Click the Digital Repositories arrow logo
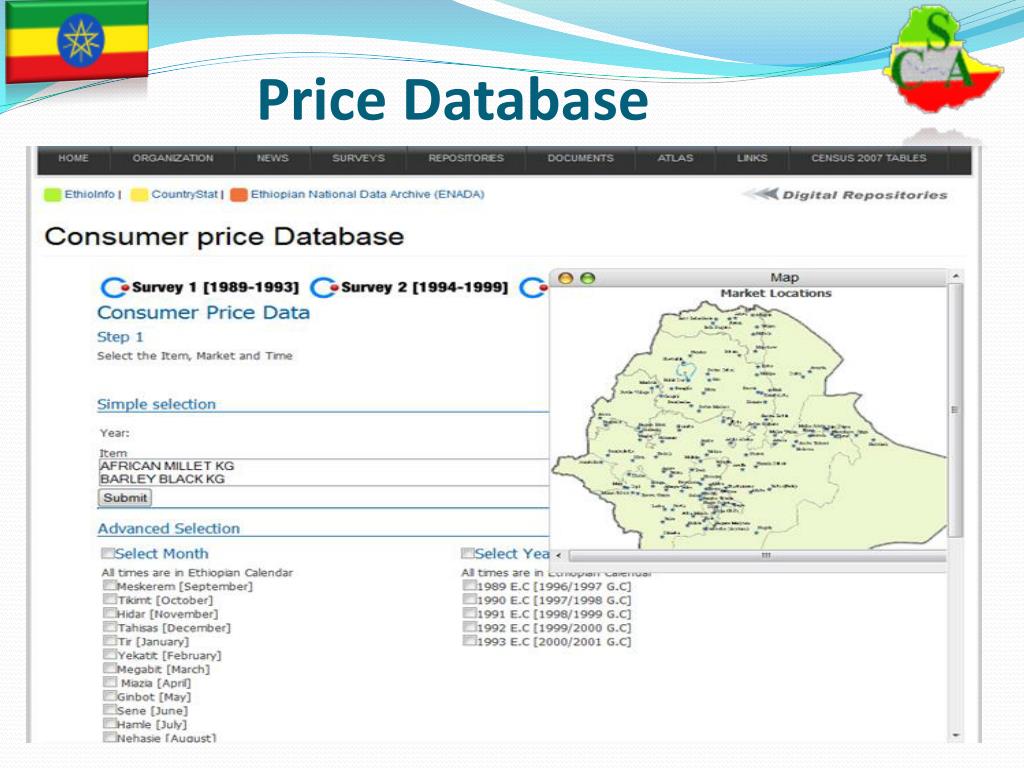 tap(761, 194)
